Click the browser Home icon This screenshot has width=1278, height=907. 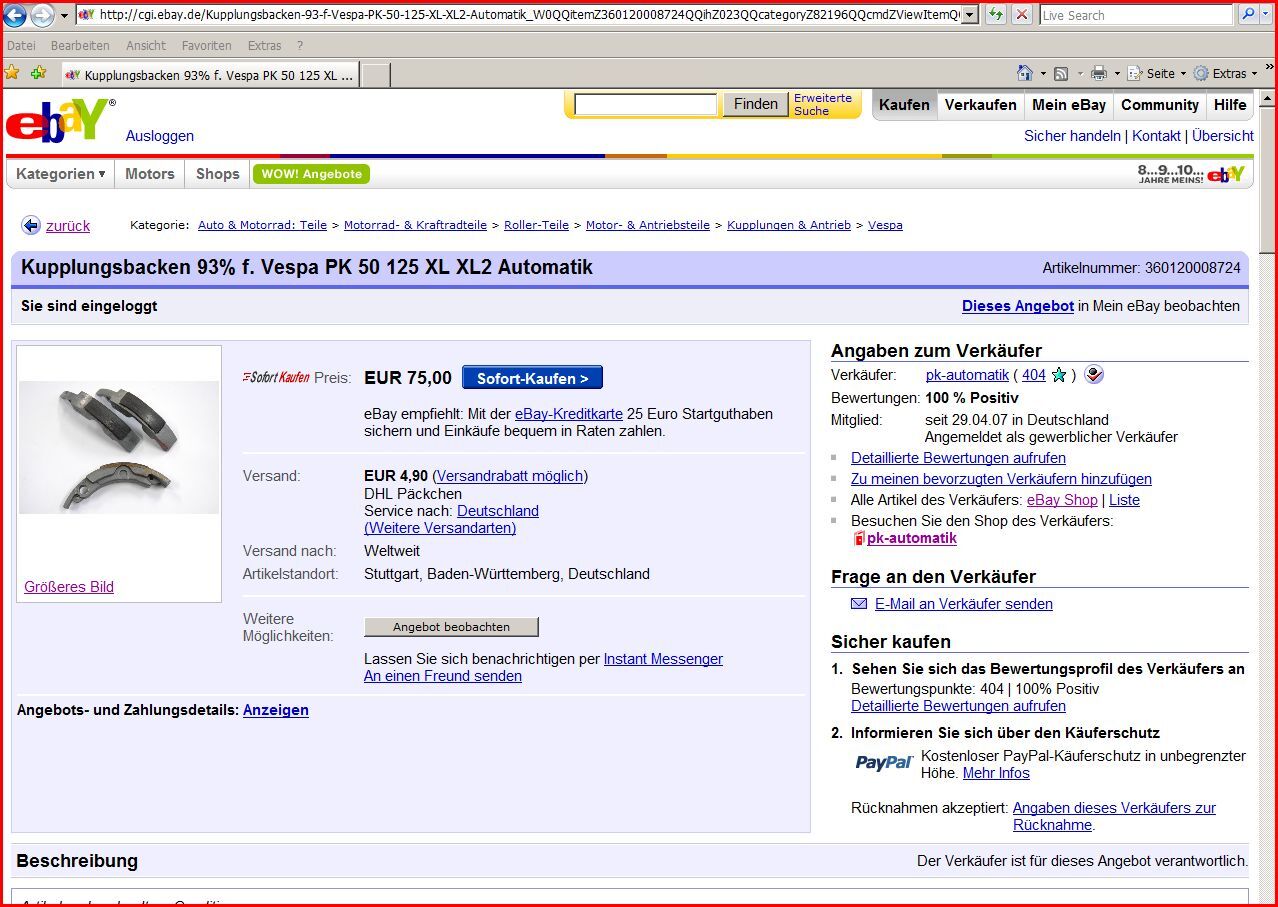point(1024,73)
